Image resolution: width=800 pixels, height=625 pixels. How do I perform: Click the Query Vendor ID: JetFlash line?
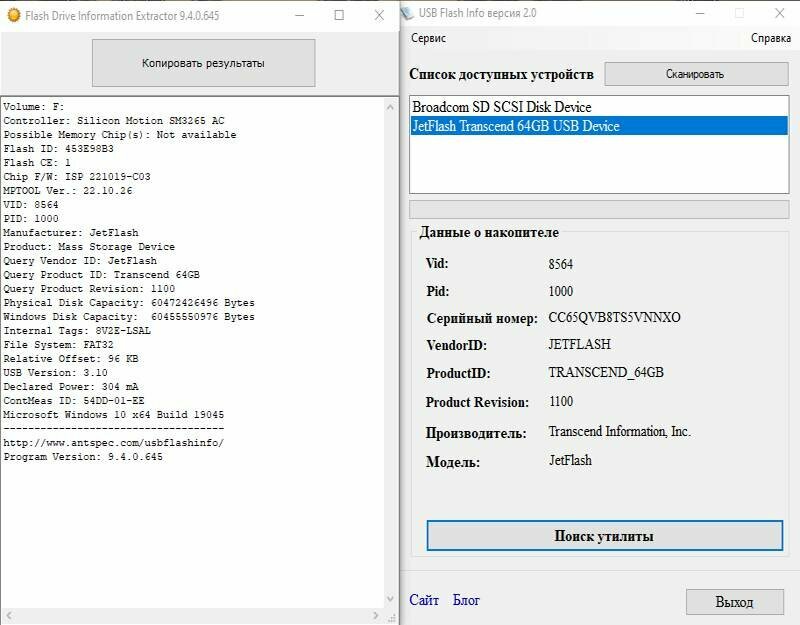80,261
